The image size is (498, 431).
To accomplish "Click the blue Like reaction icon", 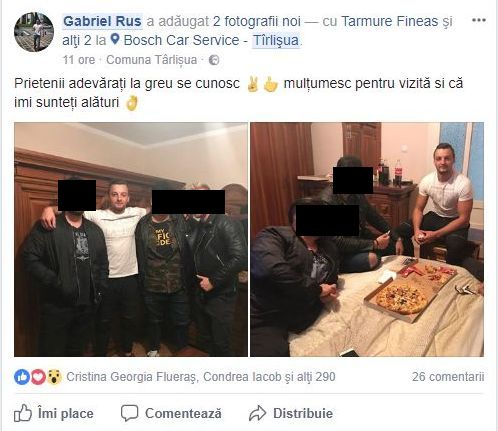I will [x=22, y=377].
